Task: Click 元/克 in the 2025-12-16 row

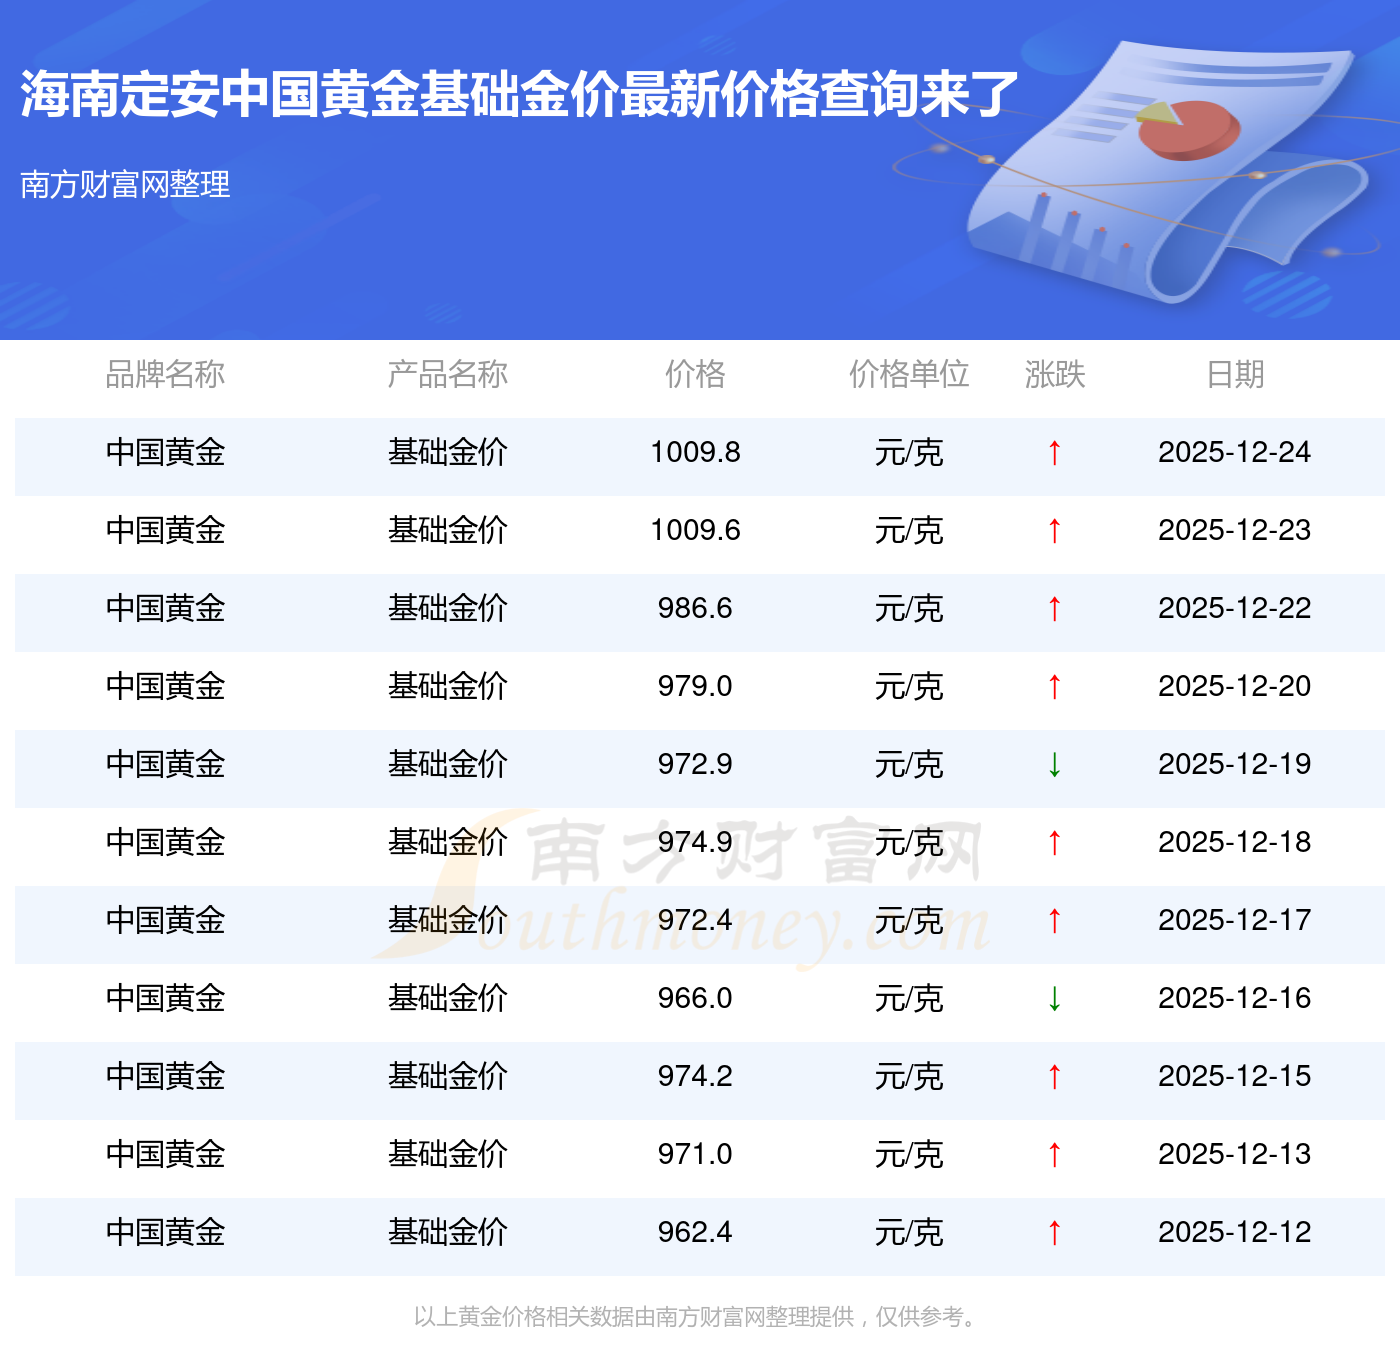Action: 909,998
